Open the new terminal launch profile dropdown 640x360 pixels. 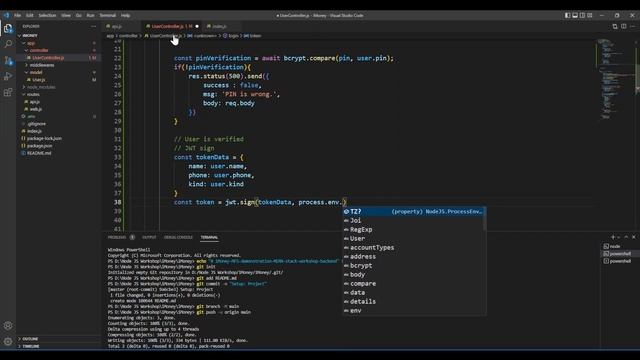[619, 237]
